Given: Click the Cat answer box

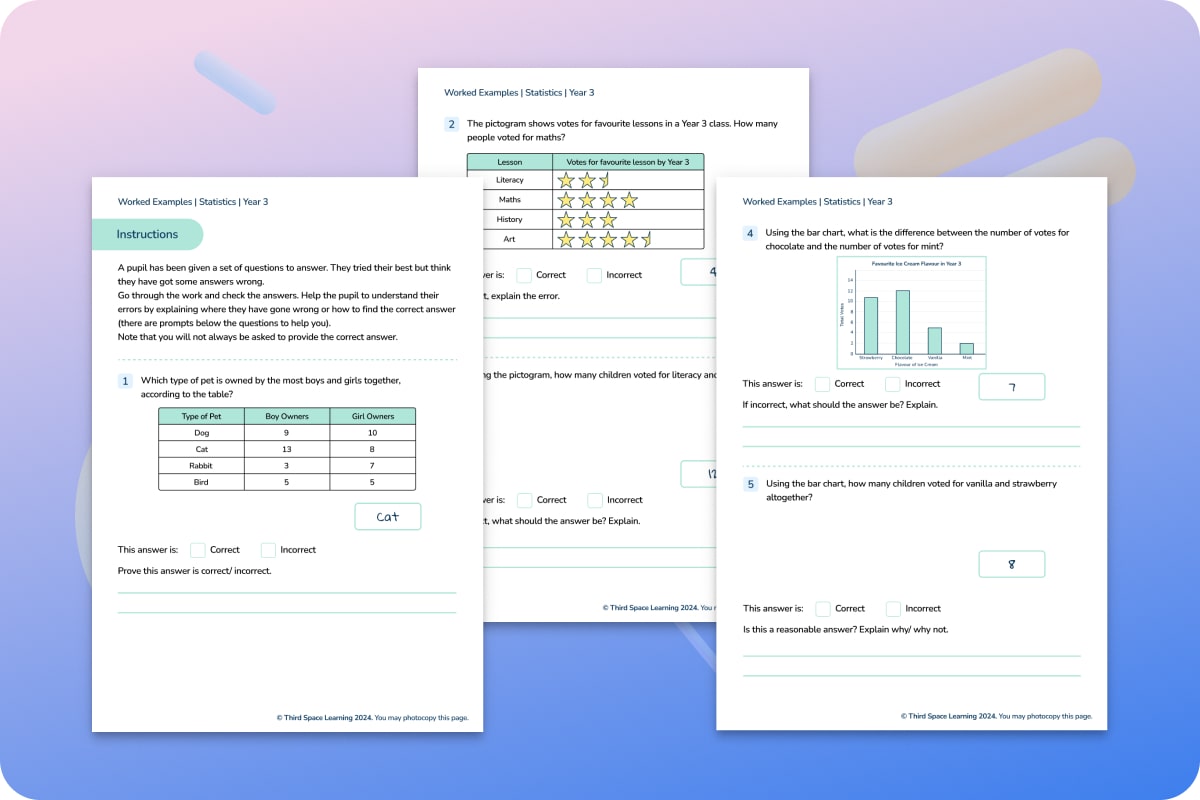Looking at the screenshot, I should 388,517.
